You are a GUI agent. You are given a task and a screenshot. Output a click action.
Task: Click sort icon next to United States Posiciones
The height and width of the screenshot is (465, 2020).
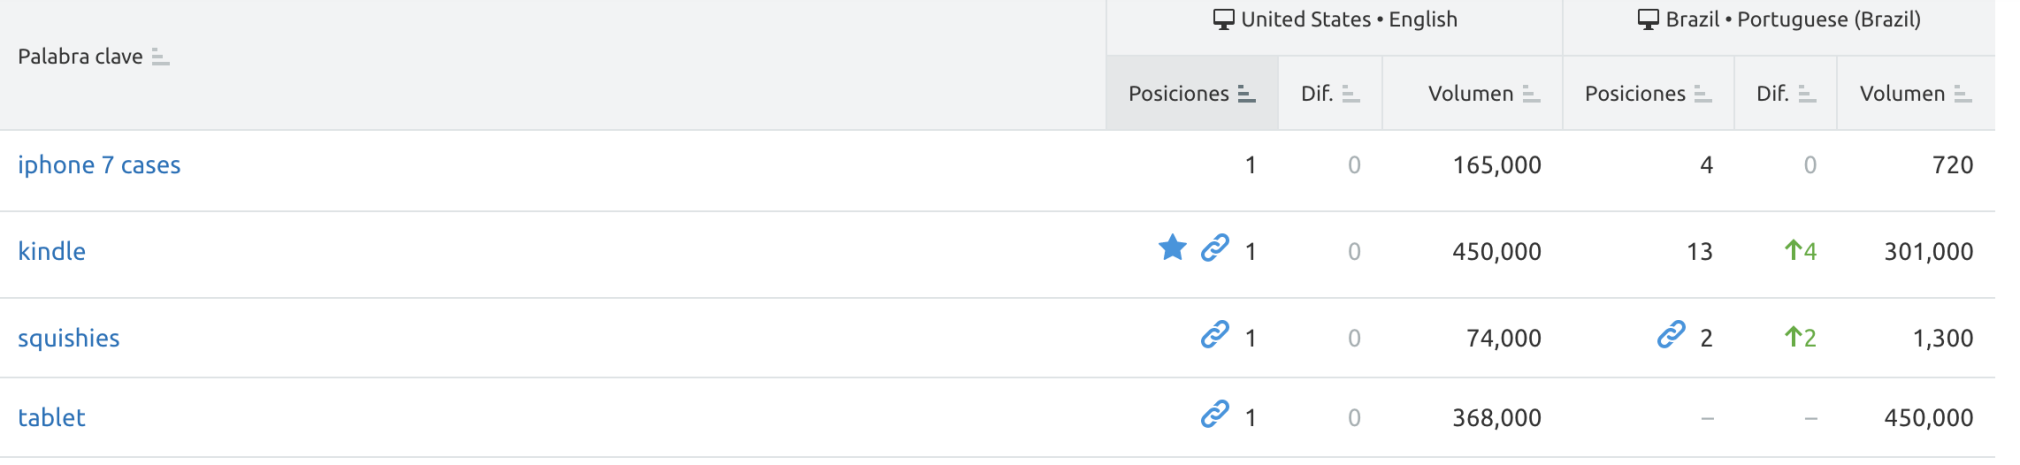(x=1246, y=94)
